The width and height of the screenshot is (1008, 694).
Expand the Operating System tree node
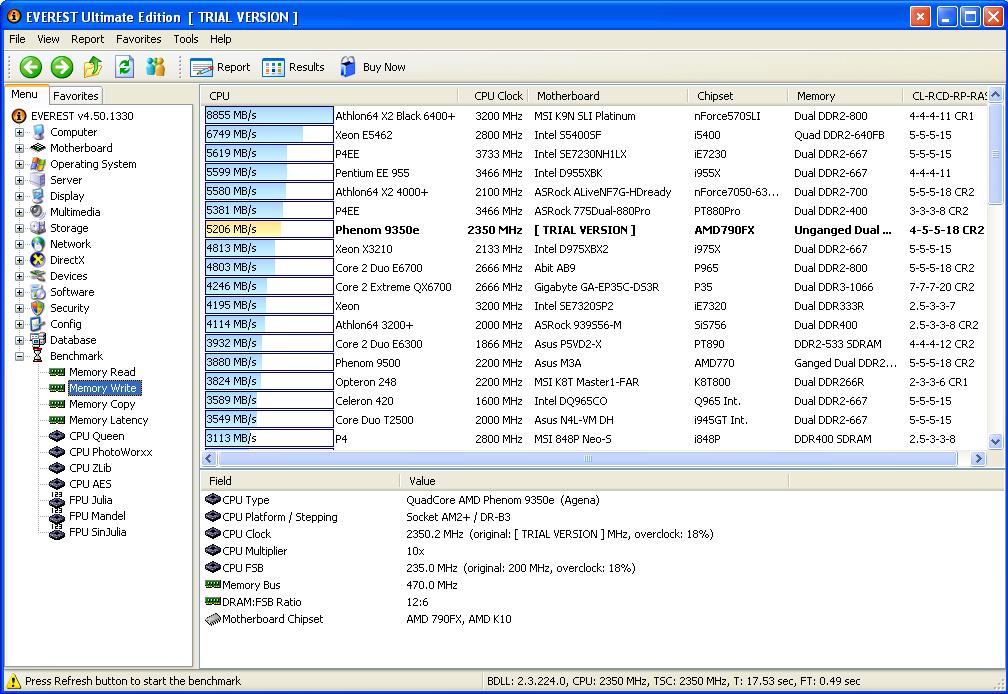pyautogui.click(x=19, y=165)
